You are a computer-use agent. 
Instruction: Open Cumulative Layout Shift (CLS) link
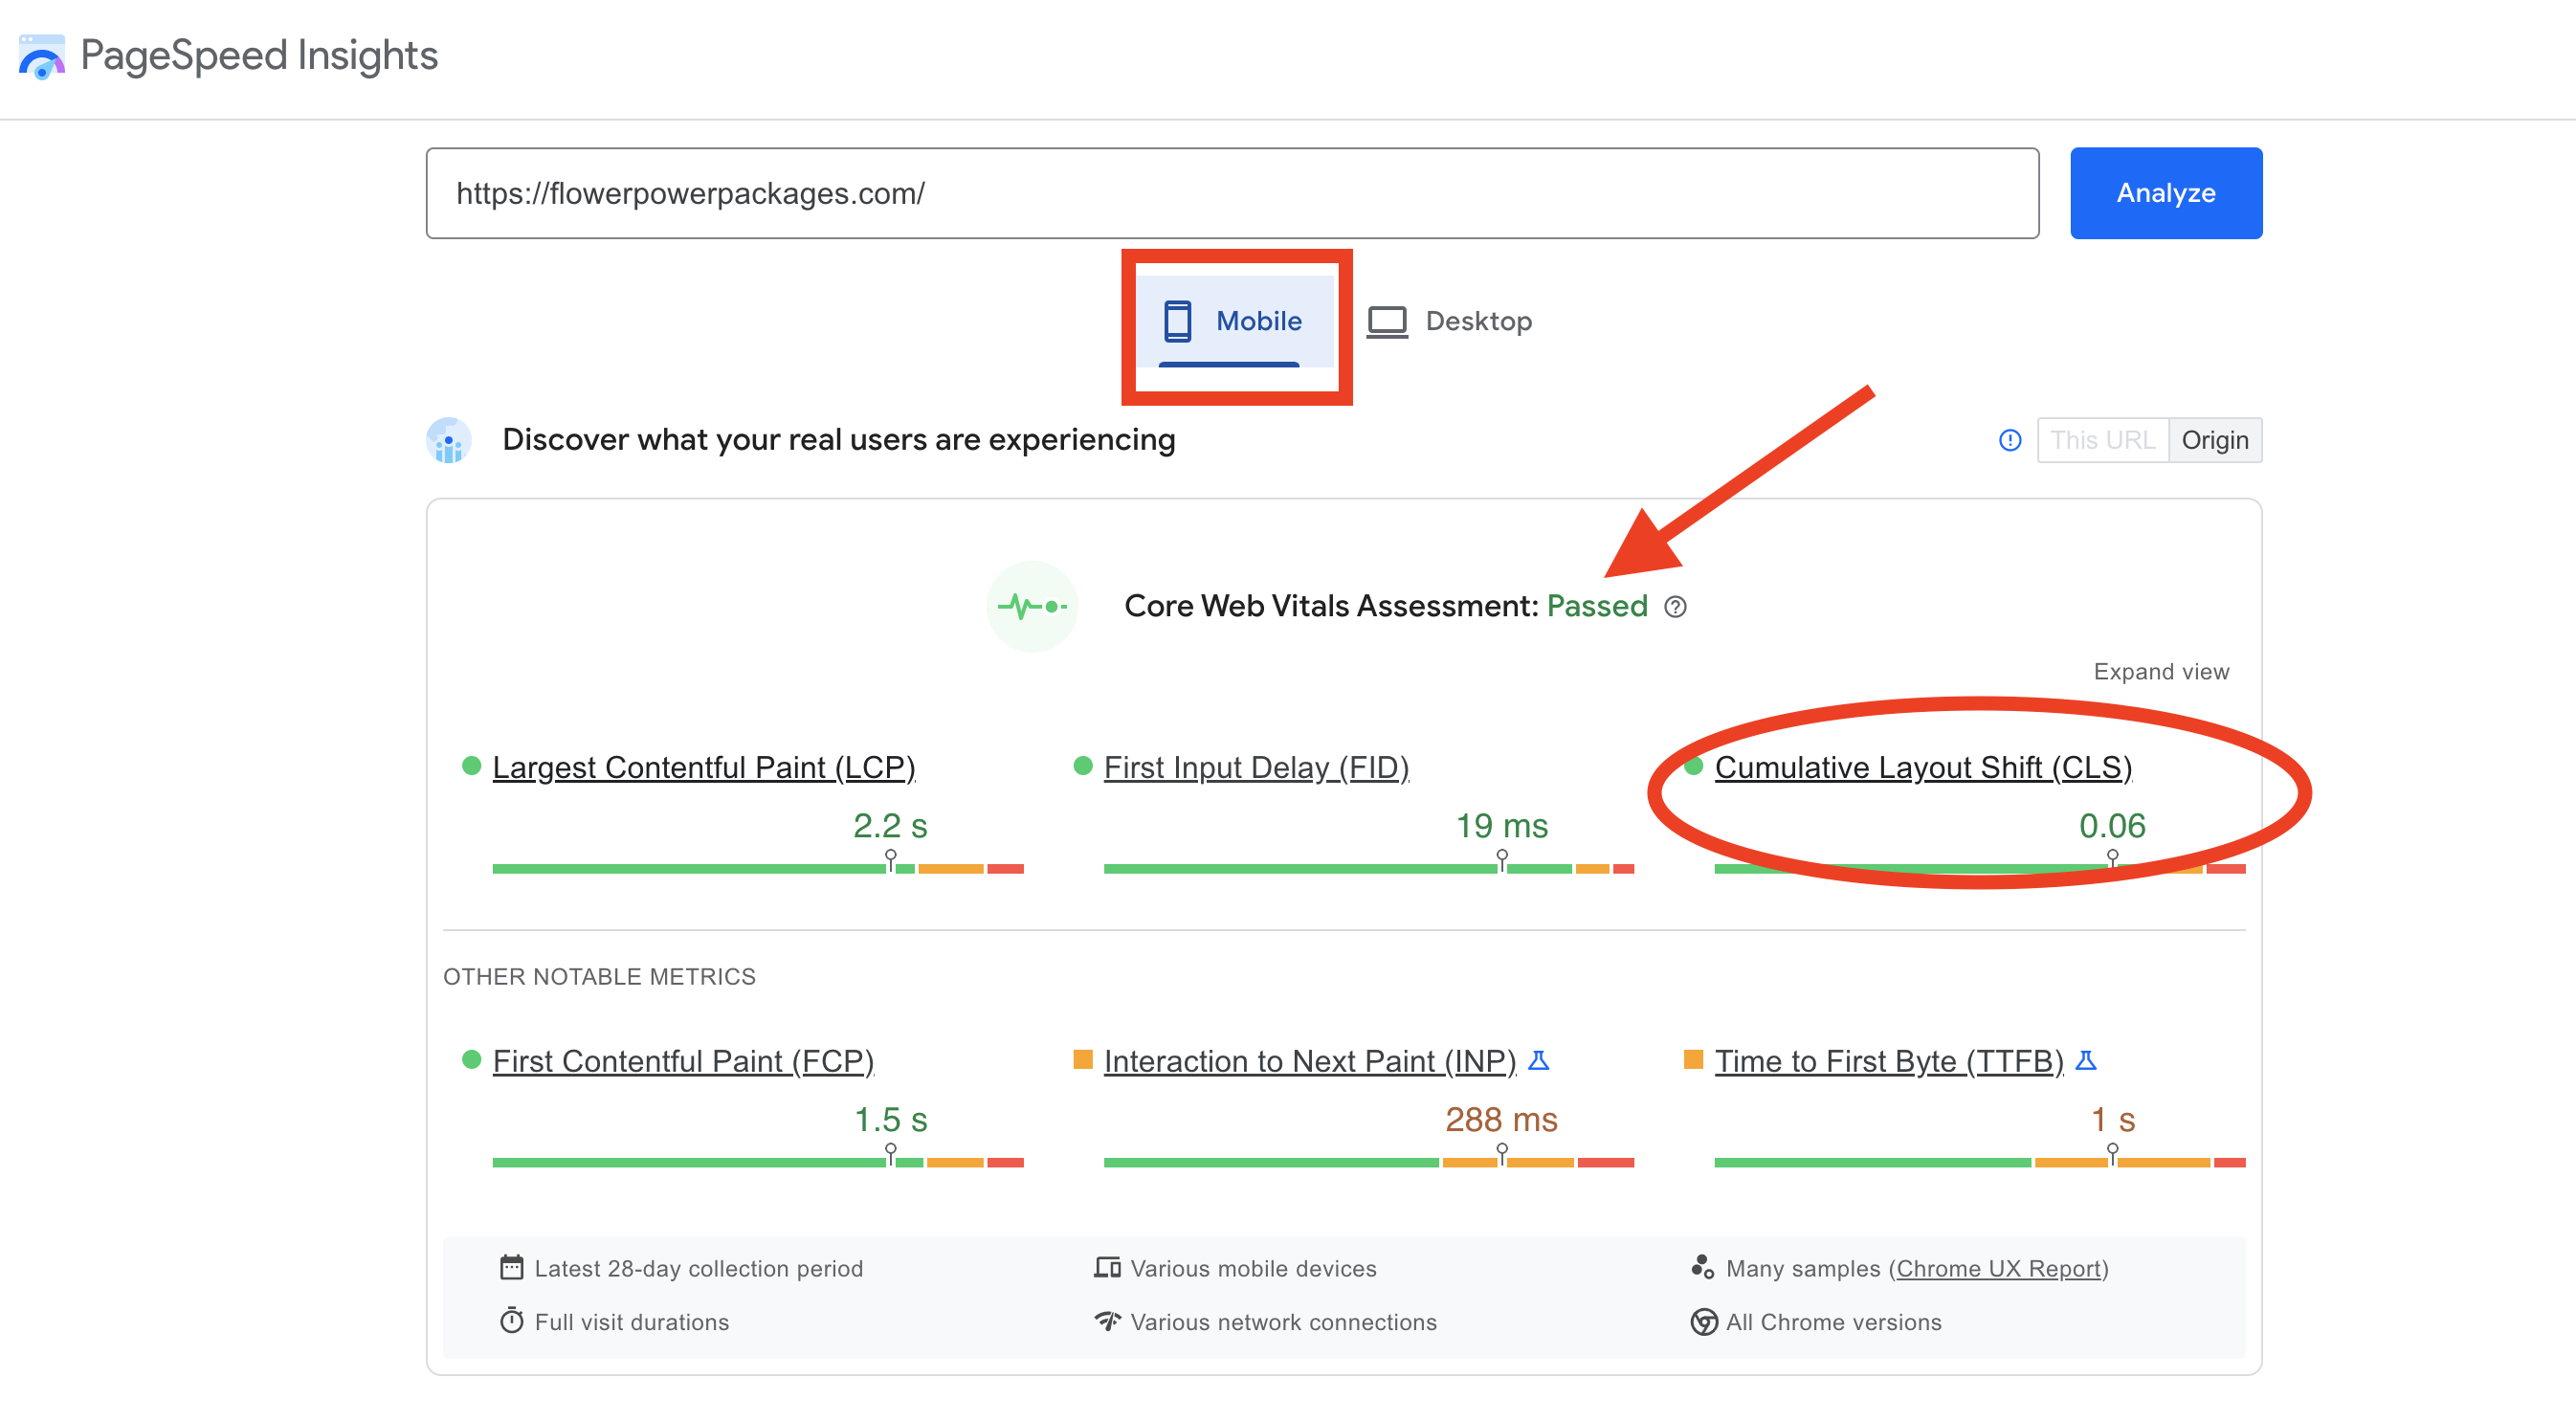1922,767
